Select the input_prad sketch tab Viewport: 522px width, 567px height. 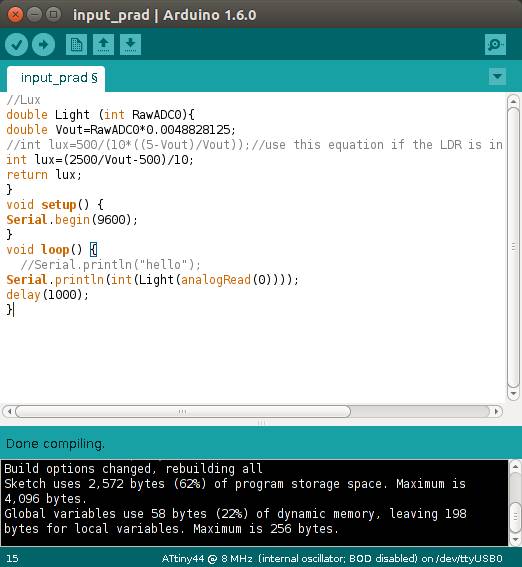click(56, 78)
